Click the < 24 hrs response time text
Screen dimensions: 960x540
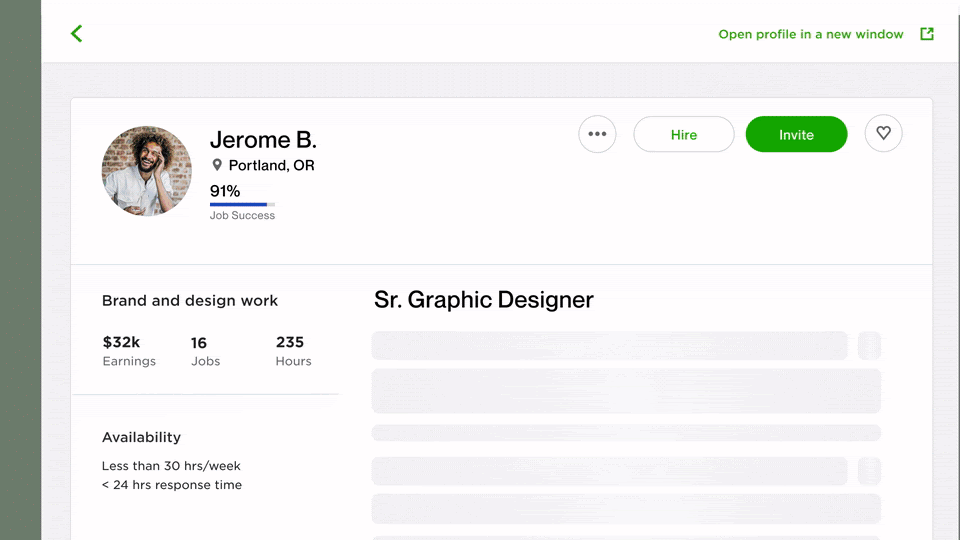click(x=172, y=485)
